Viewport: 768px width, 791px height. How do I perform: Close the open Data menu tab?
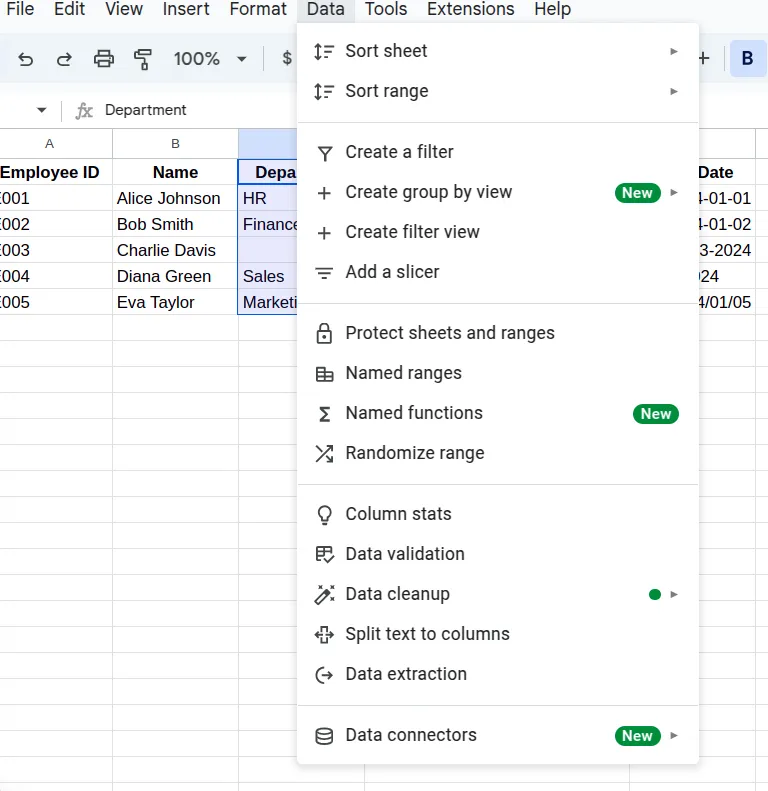[x=326, y=9]
